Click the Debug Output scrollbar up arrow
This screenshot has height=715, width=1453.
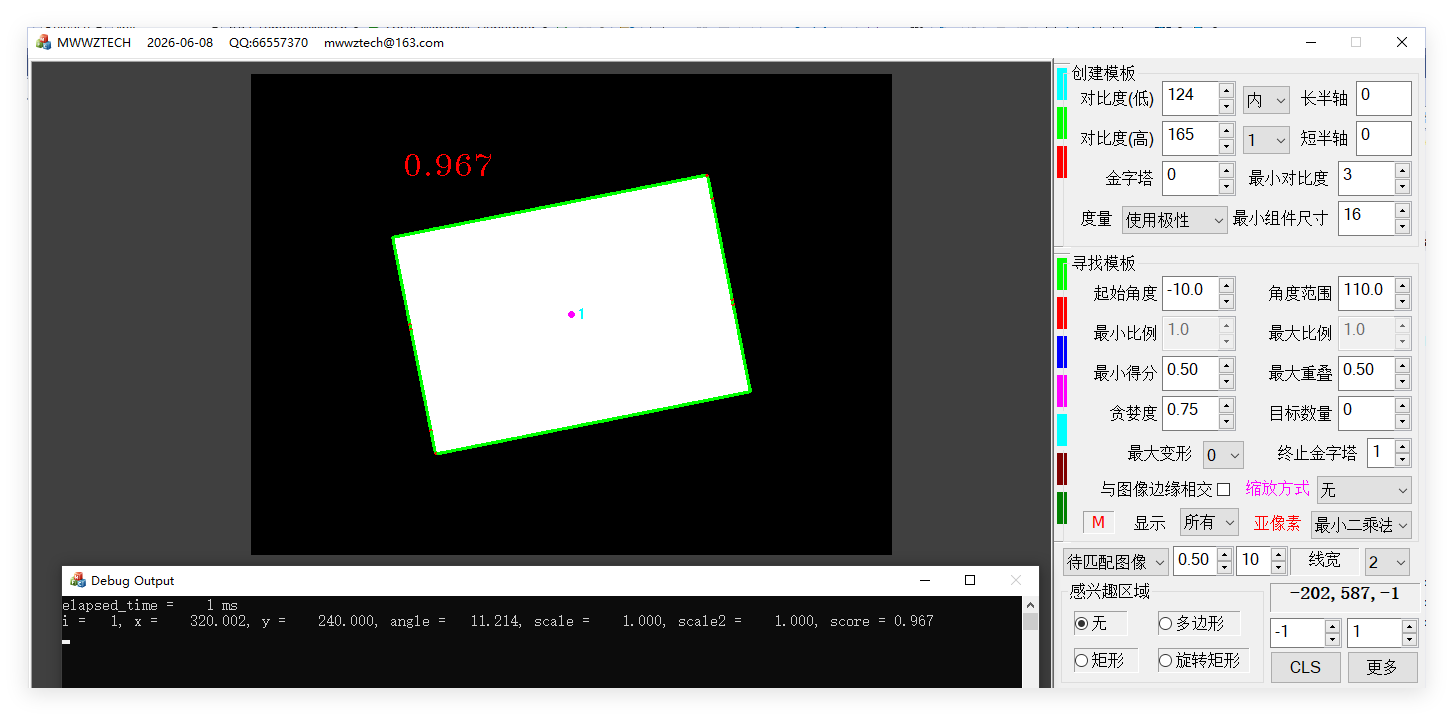(1030, 604)
